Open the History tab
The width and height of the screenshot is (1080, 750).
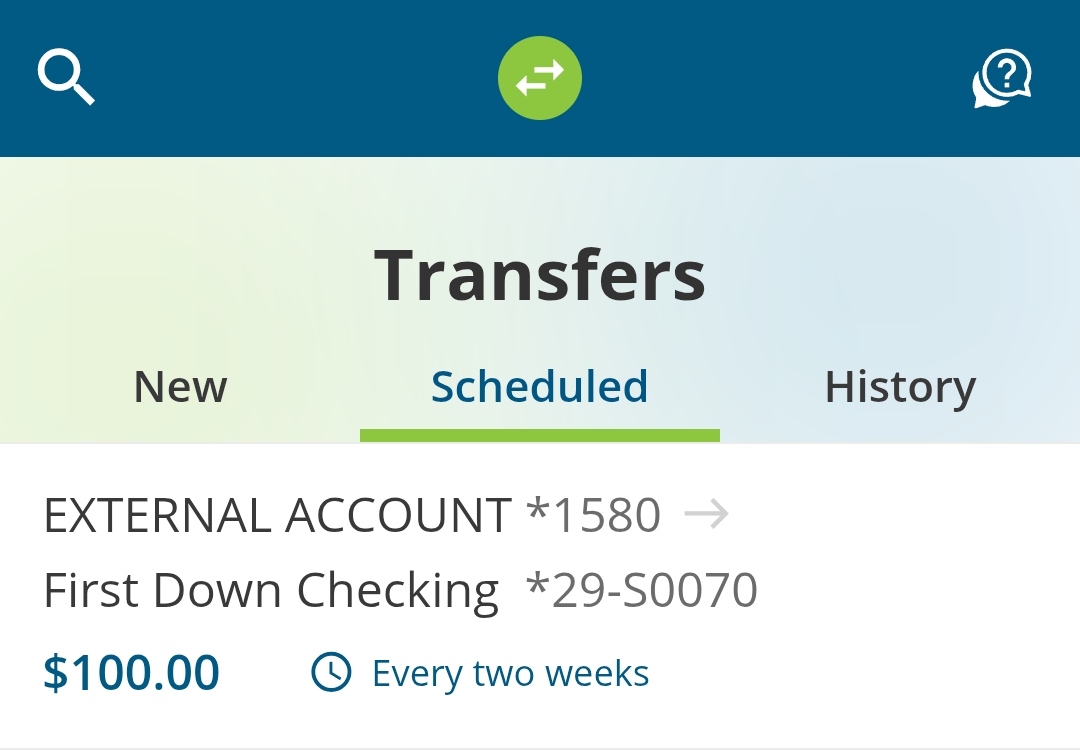click(x=900, y=387)
